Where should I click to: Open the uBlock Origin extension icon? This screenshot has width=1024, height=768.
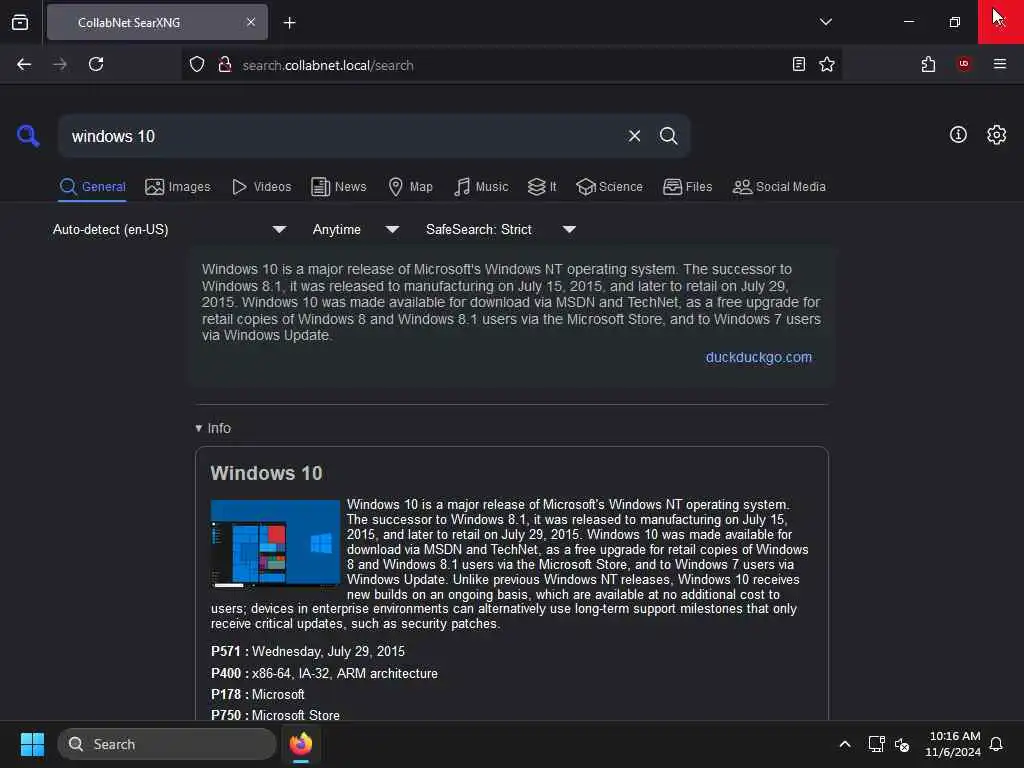tap(963, 64)
